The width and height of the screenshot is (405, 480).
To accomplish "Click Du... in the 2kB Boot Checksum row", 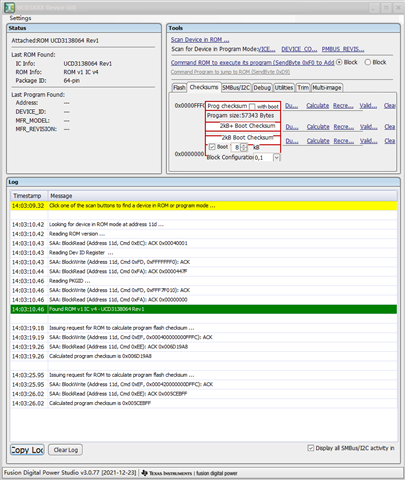I will tap(292, 141).
